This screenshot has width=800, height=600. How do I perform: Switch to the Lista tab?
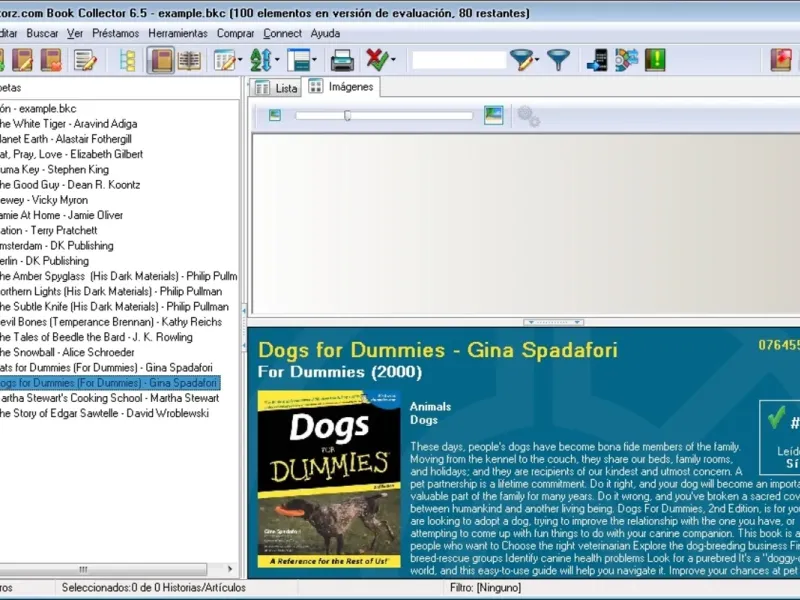(x=276, y=88)
